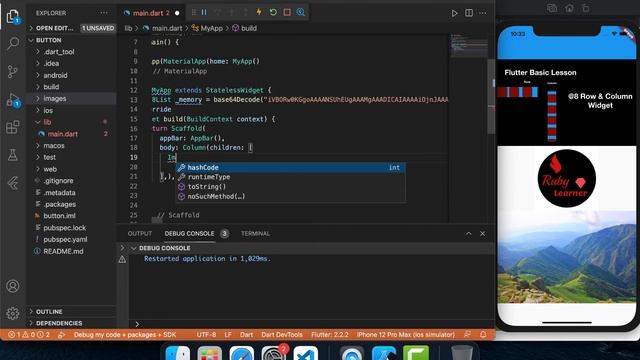Screen dimensions: 640x360
Task: Click Dart DevTools in the status bar
Action: (x=282, y=335)
